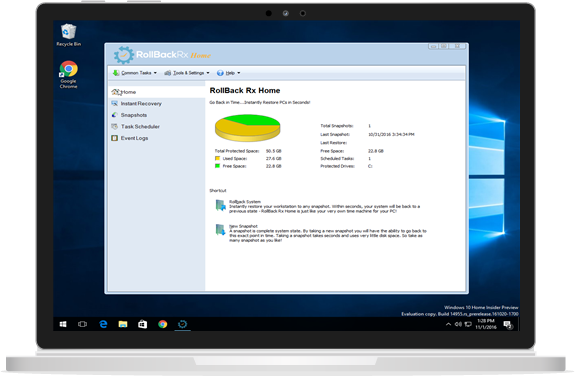Click the green Free Space legend swatch
The width and height of the screenshot is (575, 376).
[x=217, y=166]
